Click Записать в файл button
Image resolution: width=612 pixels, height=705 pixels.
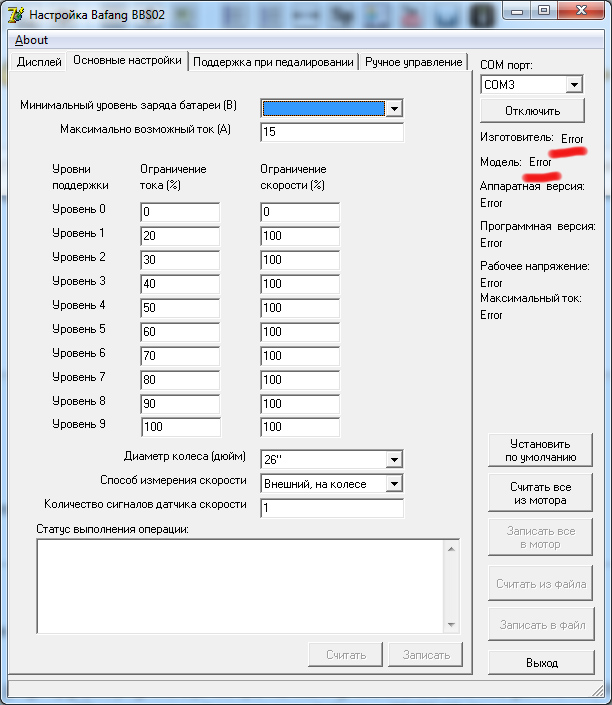541,625
